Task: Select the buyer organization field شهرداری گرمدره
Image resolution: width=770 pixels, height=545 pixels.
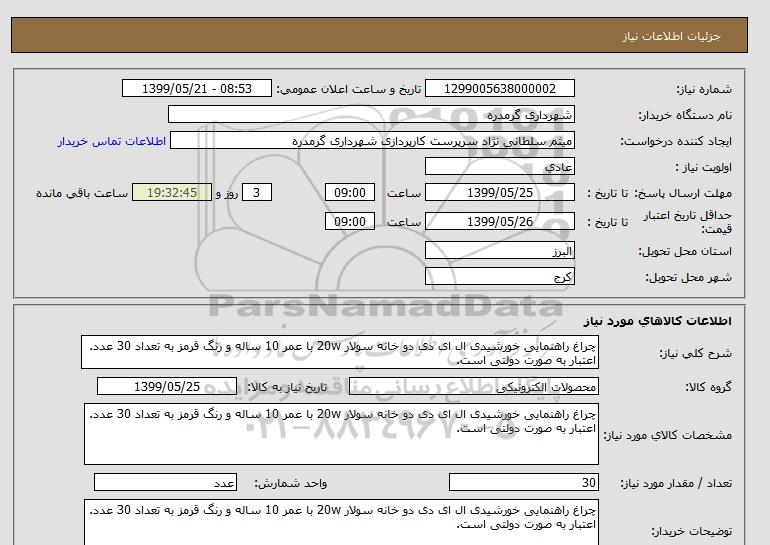Action: pyautogui.click(x=371, y=114)
